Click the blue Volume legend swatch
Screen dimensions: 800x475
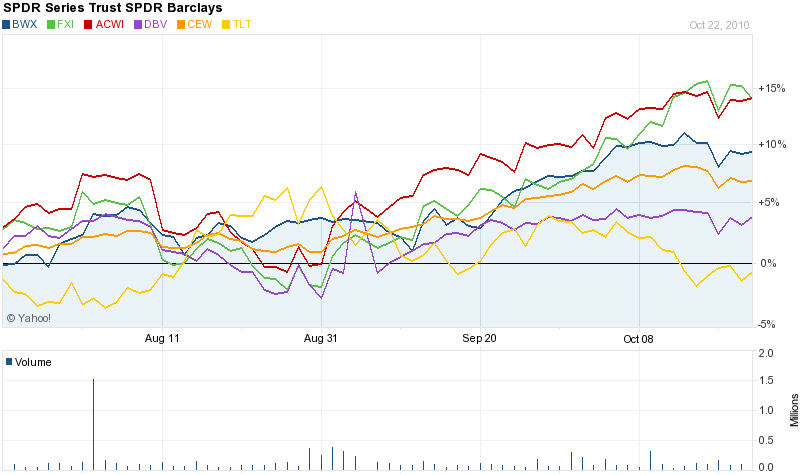click(x=9, y=362)
